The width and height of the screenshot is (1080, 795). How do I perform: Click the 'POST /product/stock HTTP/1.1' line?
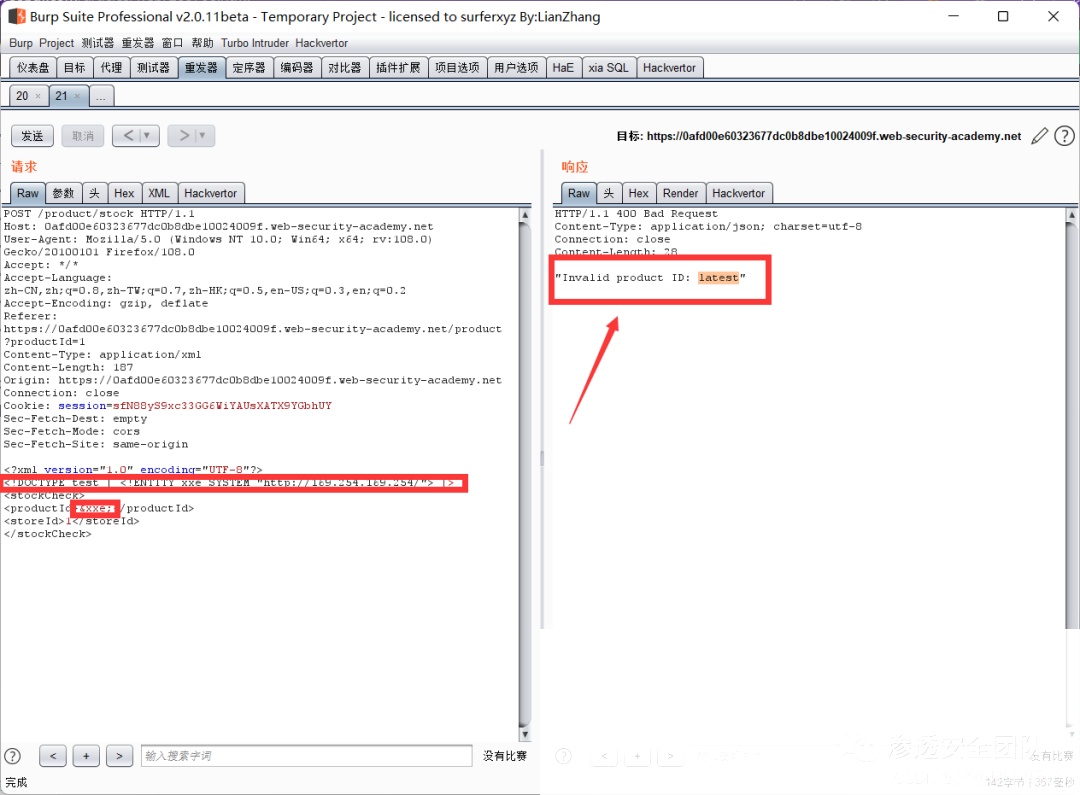click(98, 214)
